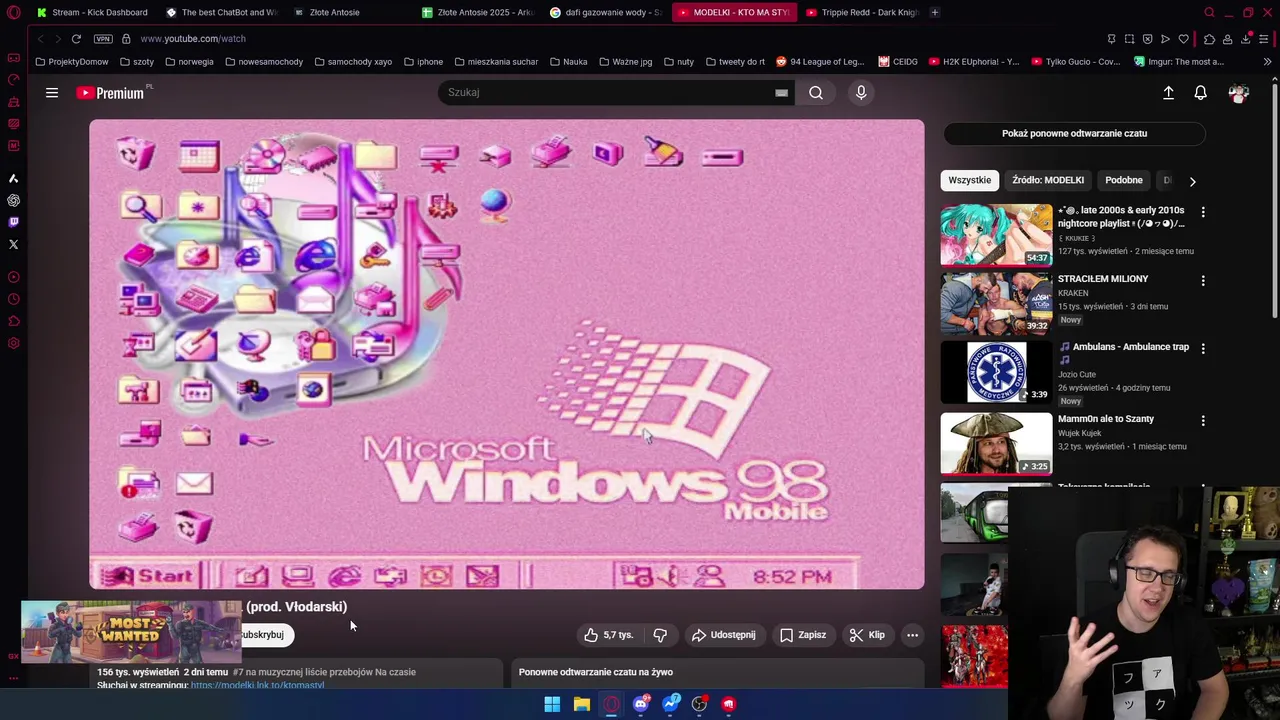The image size is (1280, 720).
Task: Dislike the video
Action: tap(660, 635)
